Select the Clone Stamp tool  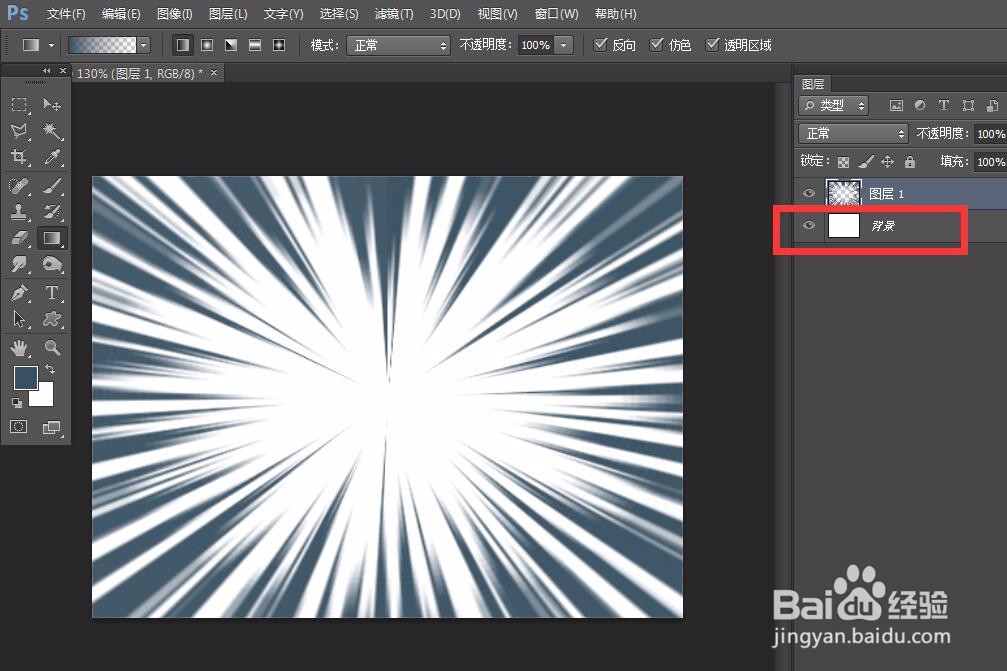click(x=19, y=212)
